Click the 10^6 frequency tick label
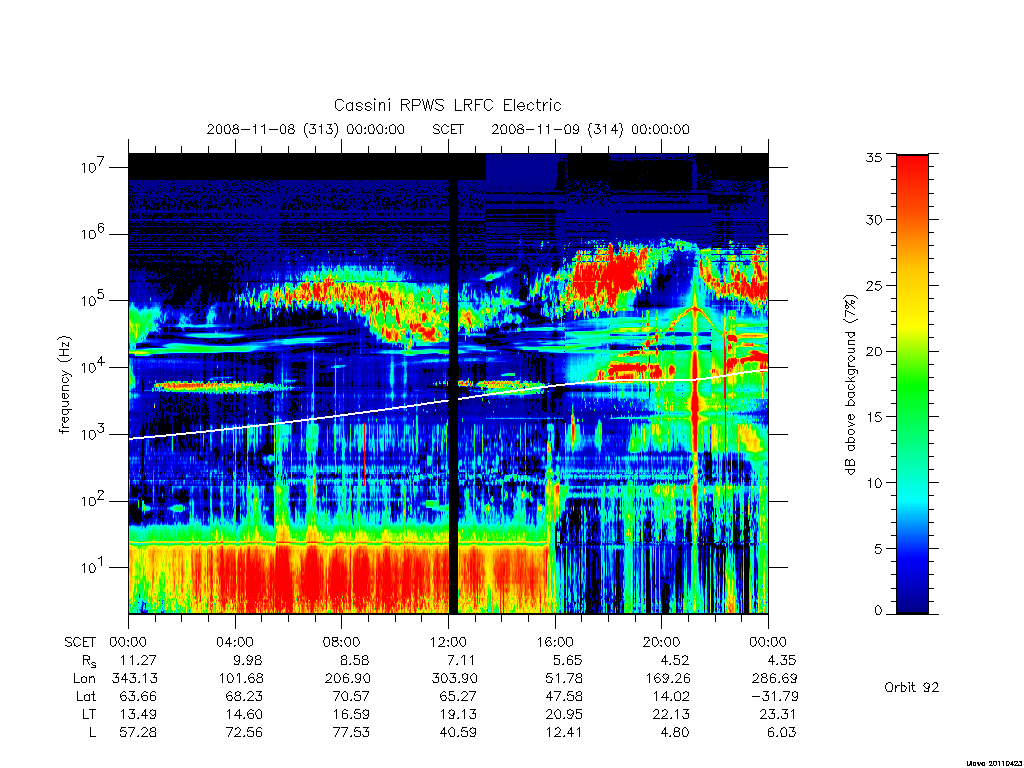 [x=93, y=233]
